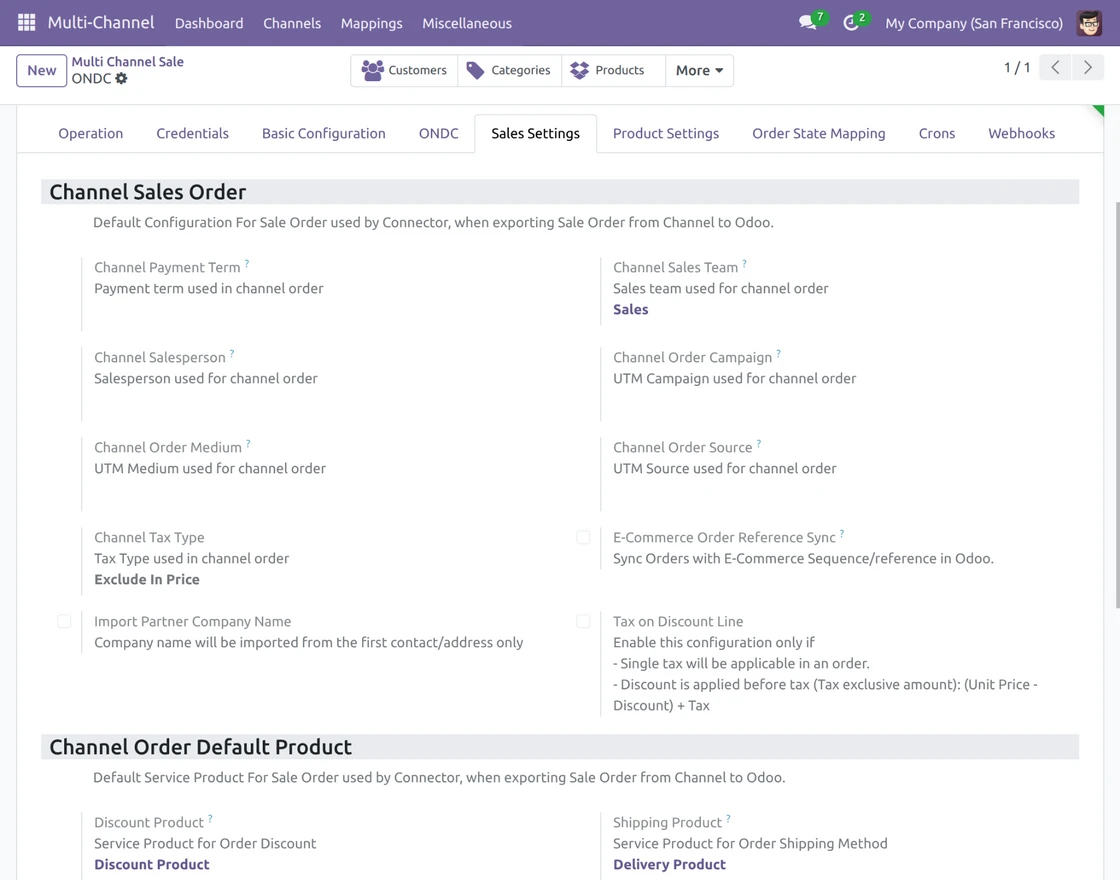Open the apps grid menu icon
Screen dimensions: 1120x880
[27, 22]
